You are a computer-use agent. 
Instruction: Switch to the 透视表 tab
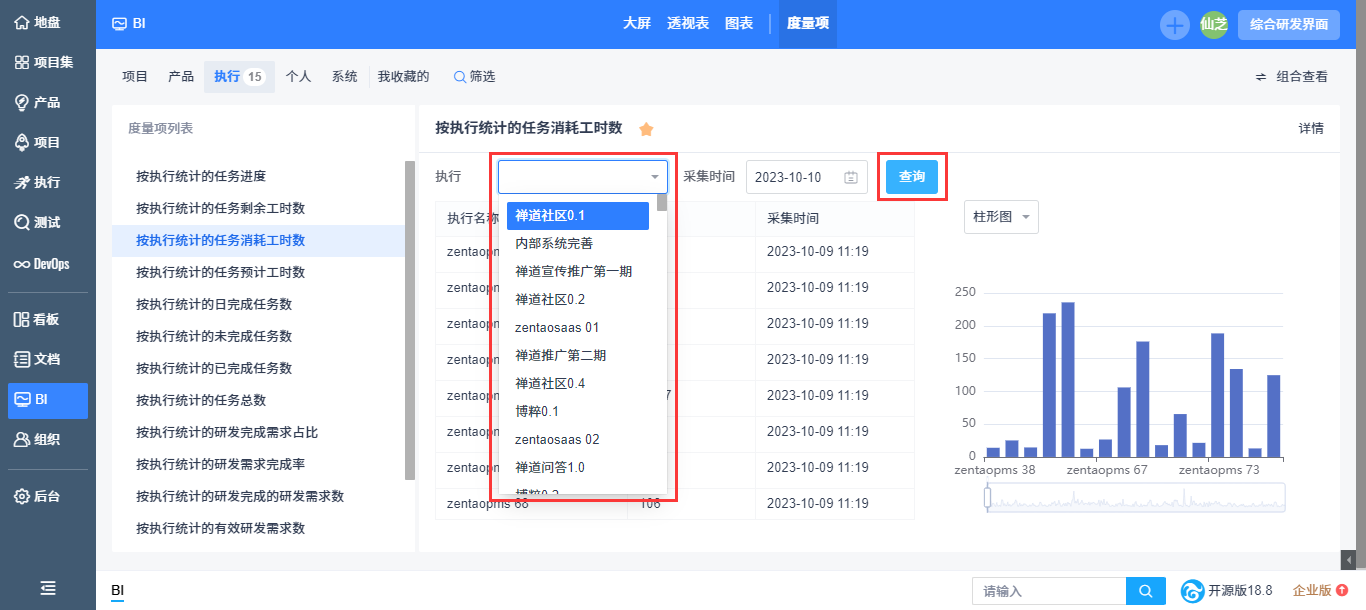pyautogui.click(x=688, y=23)
